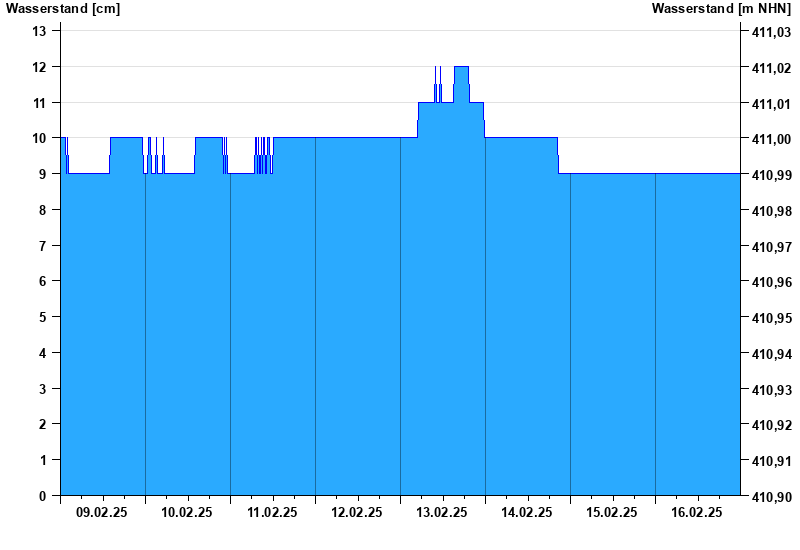The width and height of the screenshot is (800, 550).
Task: Click the 16.02.25 date label
Action: [696, 512]
